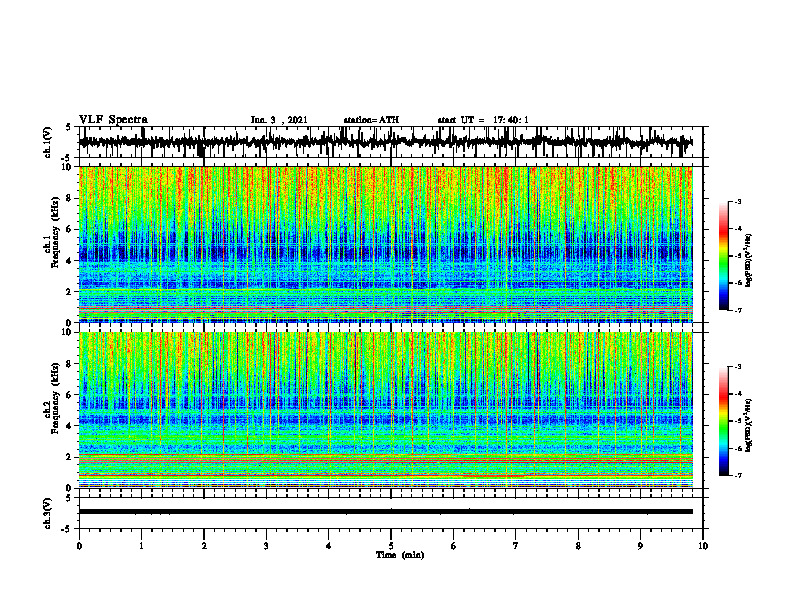Select the "ch.1(V)" waveform axis label

[x=48, y=142]
